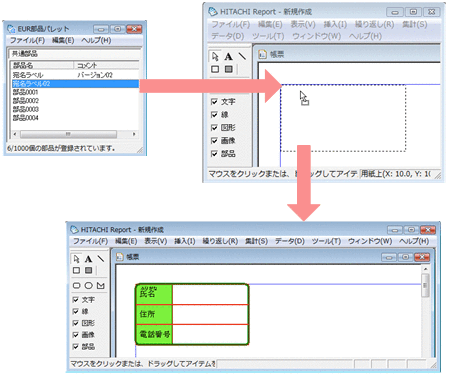The height and width of the screenshot is (376, 449).
Task: Click 帳票 document icon in upper Report window
Action: [x=263, y=54]
